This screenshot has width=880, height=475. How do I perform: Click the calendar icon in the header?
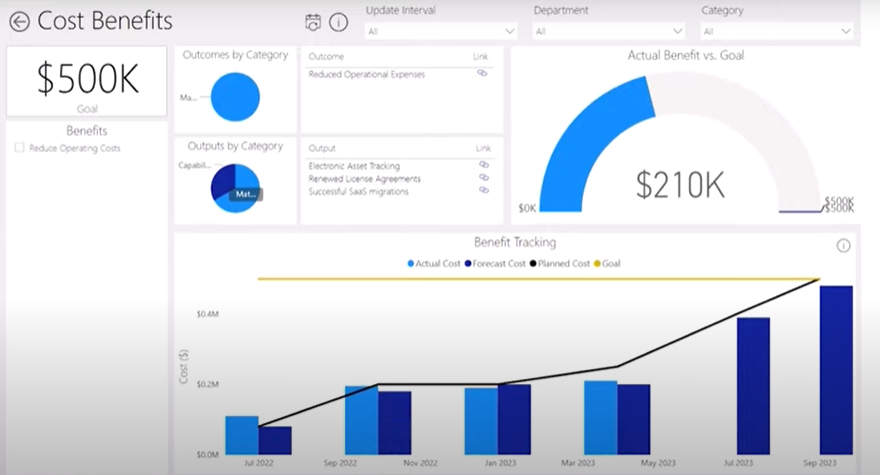click(313, 22)
